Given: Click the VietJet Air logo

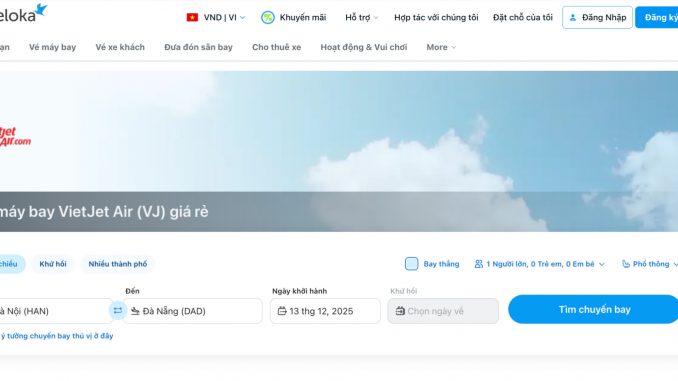Looking at the screenshot, I should coord(15,136).
